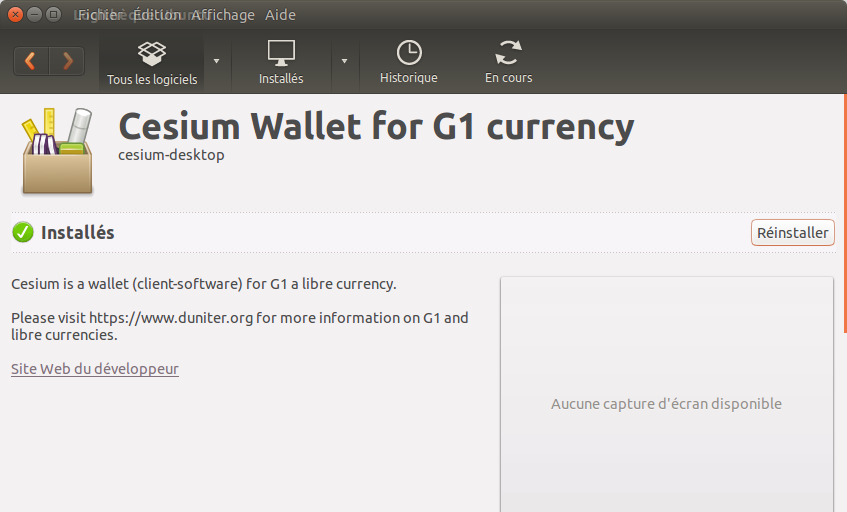The height and width of the screenshot is (512, 847).
Task: Go forward with the right arrow button
Action: 67,60
